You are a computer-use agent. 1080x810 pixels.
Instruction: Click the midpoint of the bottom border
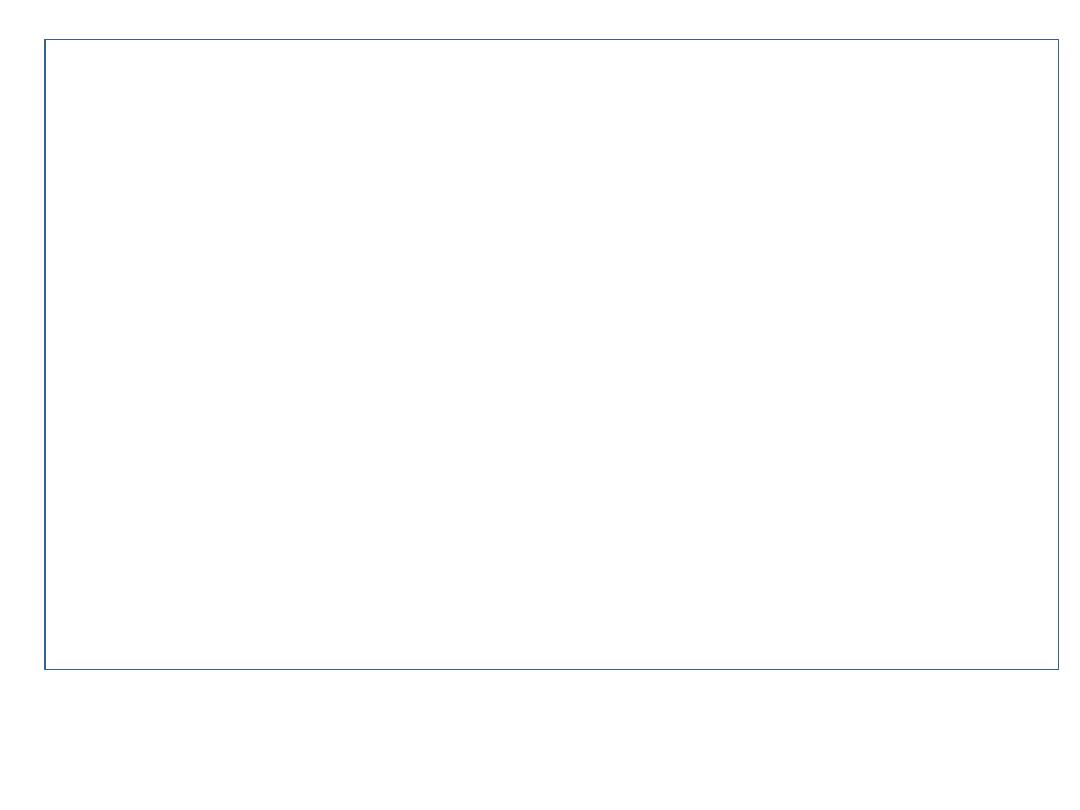click(x=552, y=669)
